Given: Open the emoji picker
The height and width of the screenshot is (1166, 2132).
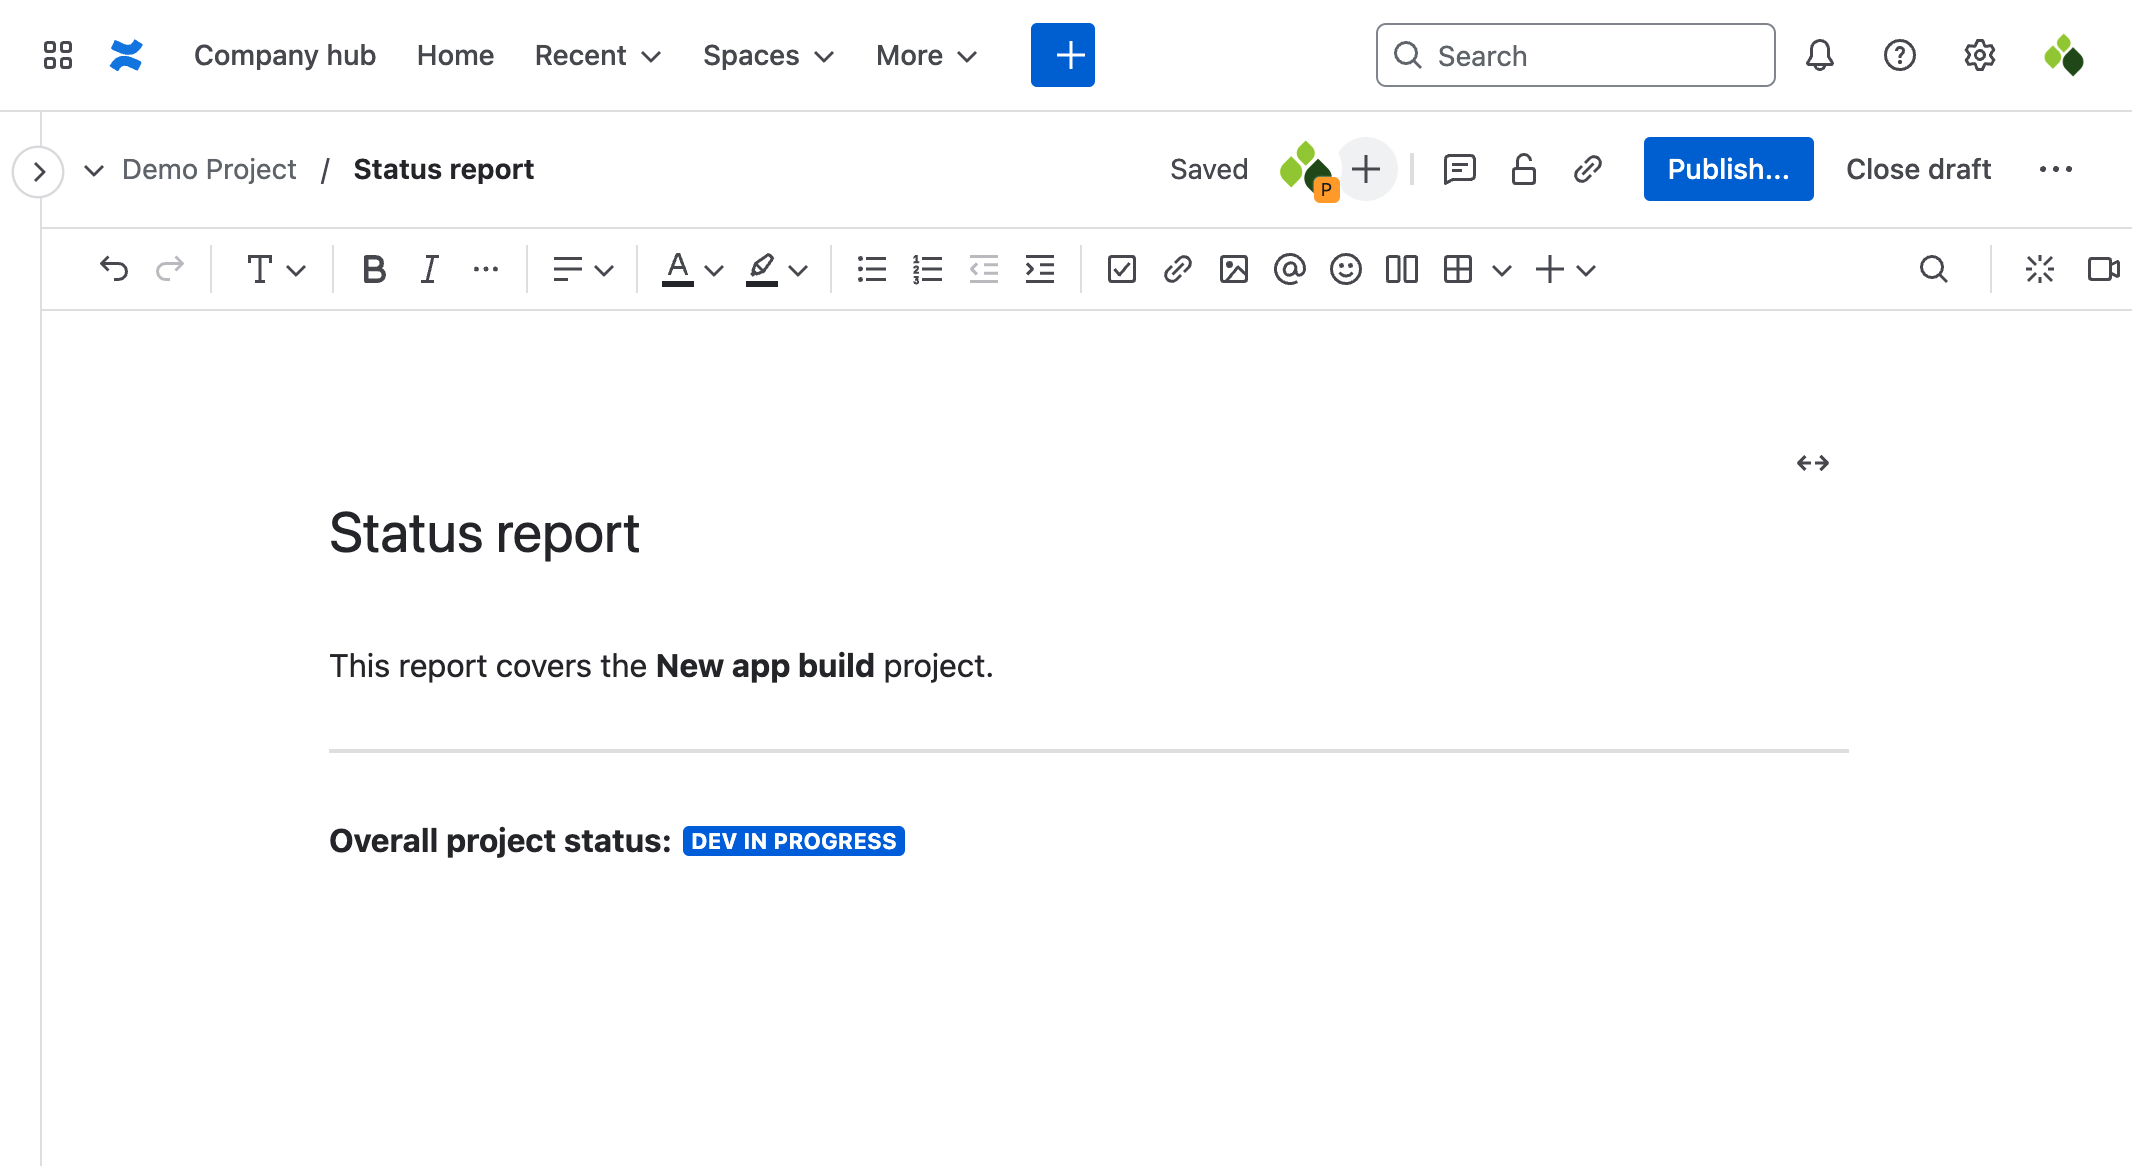Looking at the screenshot, I should [1345, 269].
